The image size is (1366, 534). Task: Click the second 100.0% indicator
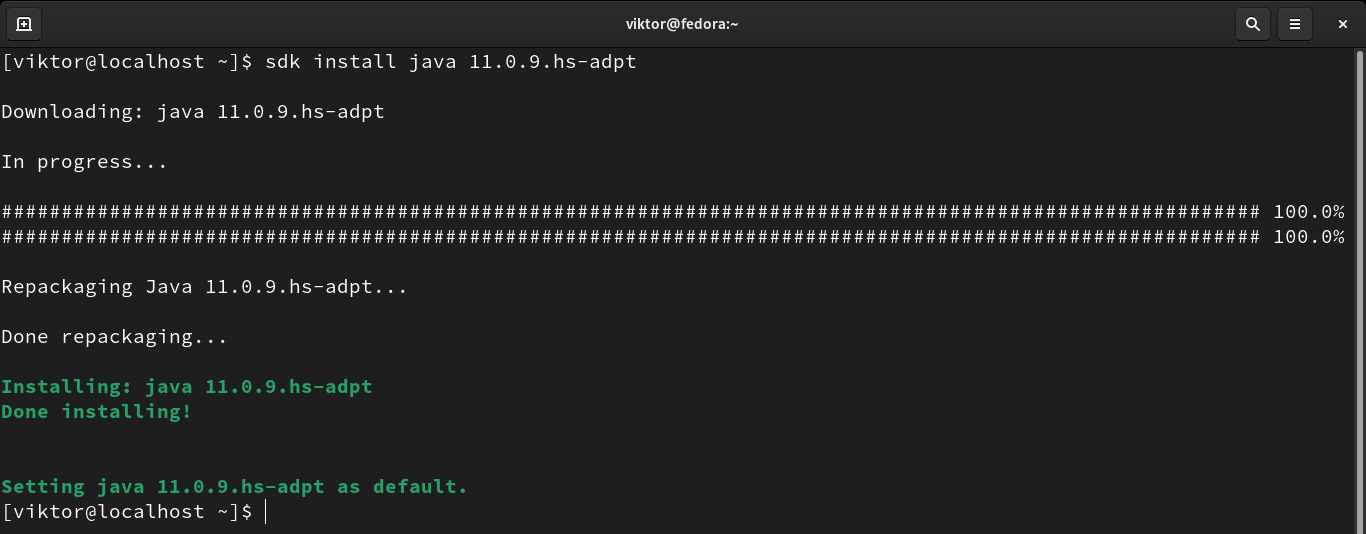click(1308, 237)
